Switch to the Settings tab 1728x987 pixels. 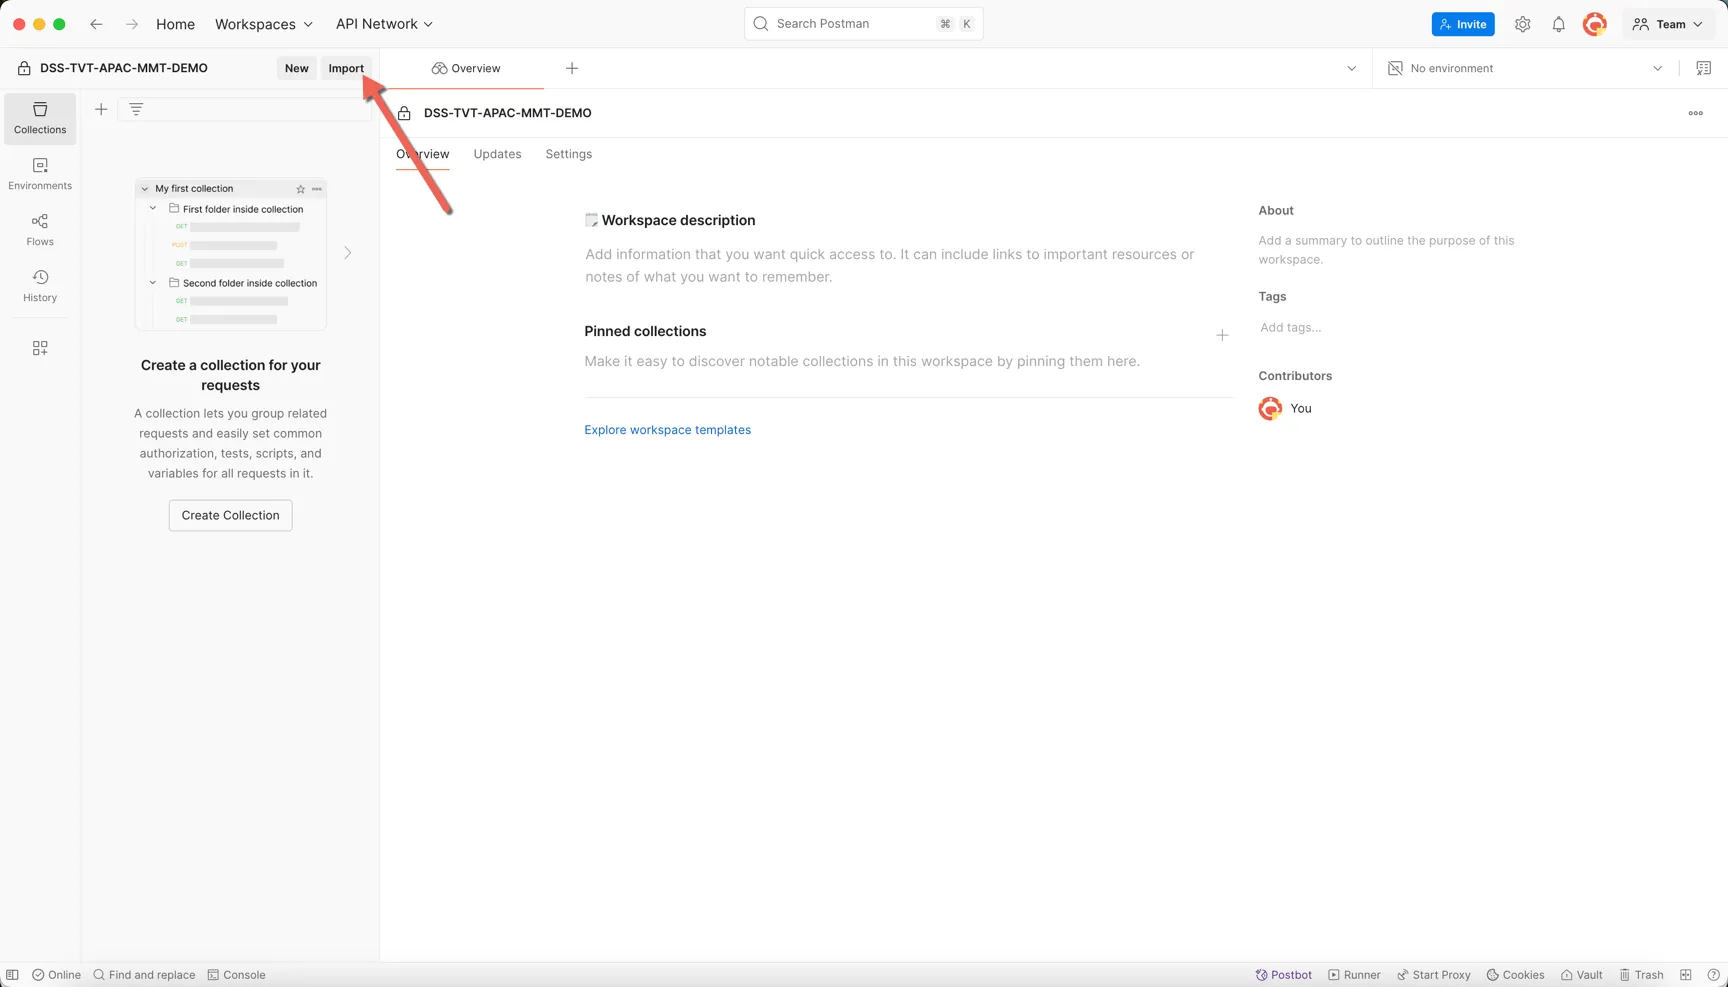pyautogui.click(x=568, y=154)
